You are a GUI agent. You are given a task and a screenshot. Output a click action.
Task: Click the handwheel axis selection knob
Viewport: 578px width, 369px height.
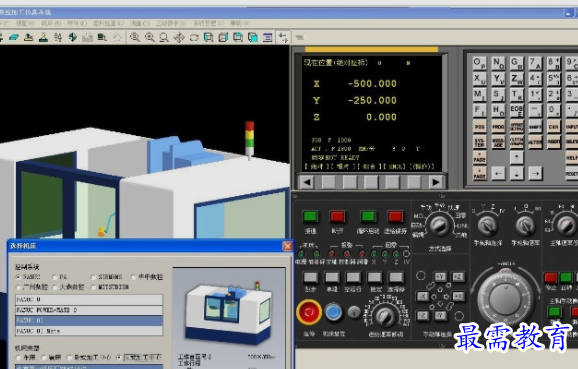(487, 226)
